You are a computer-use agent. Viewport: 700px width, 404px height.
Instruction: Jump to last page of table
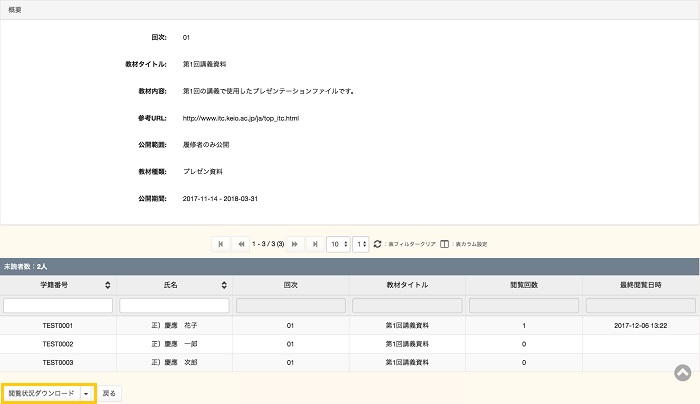[315, 243]
